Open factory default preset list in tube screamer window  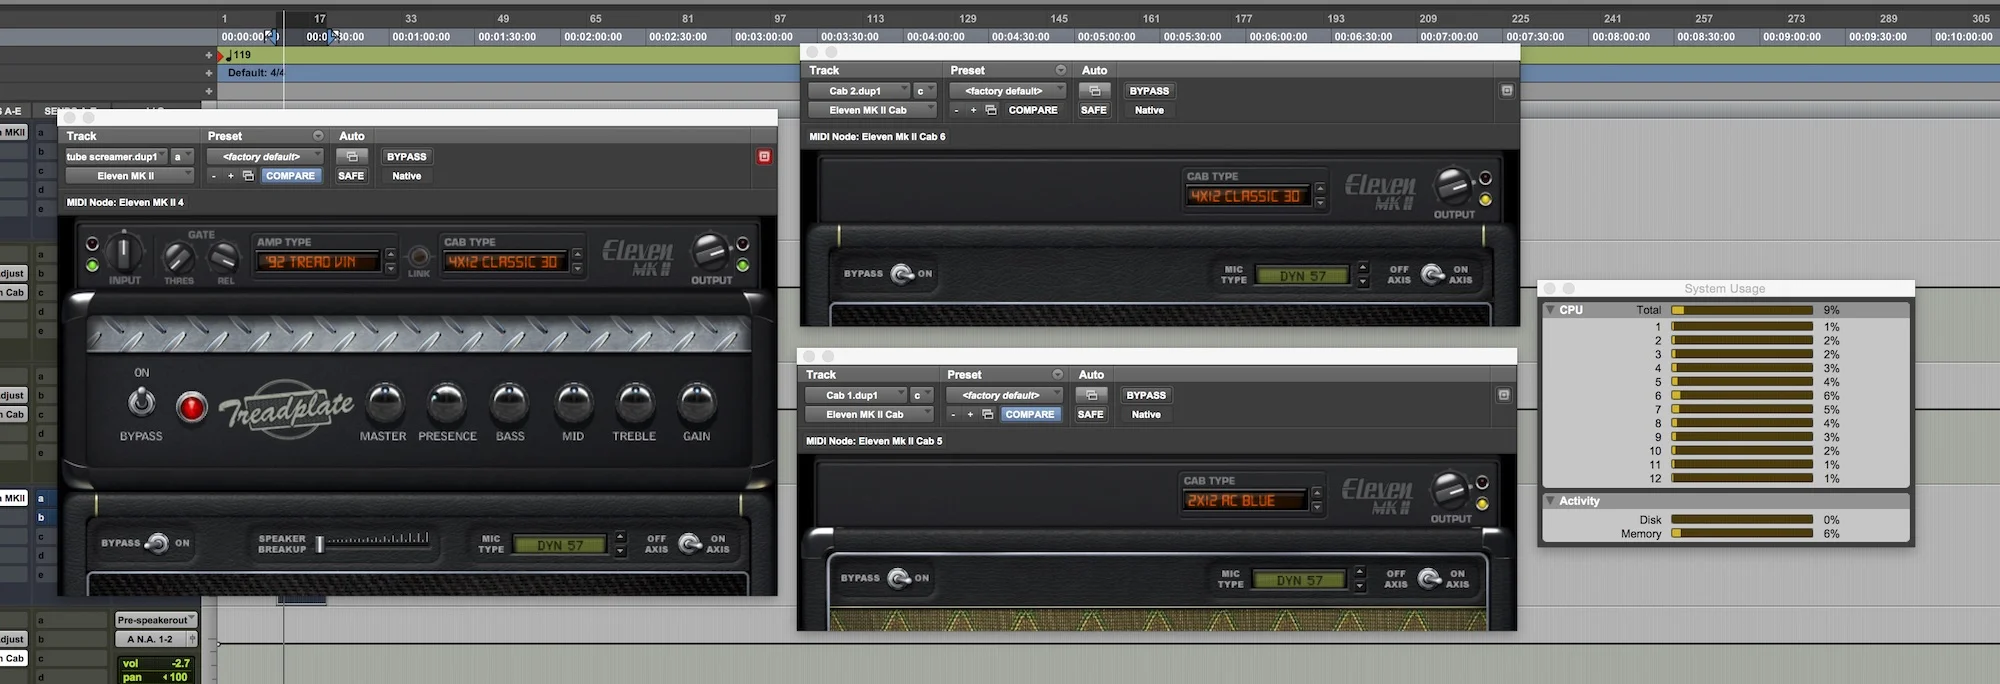click(265, 156)
